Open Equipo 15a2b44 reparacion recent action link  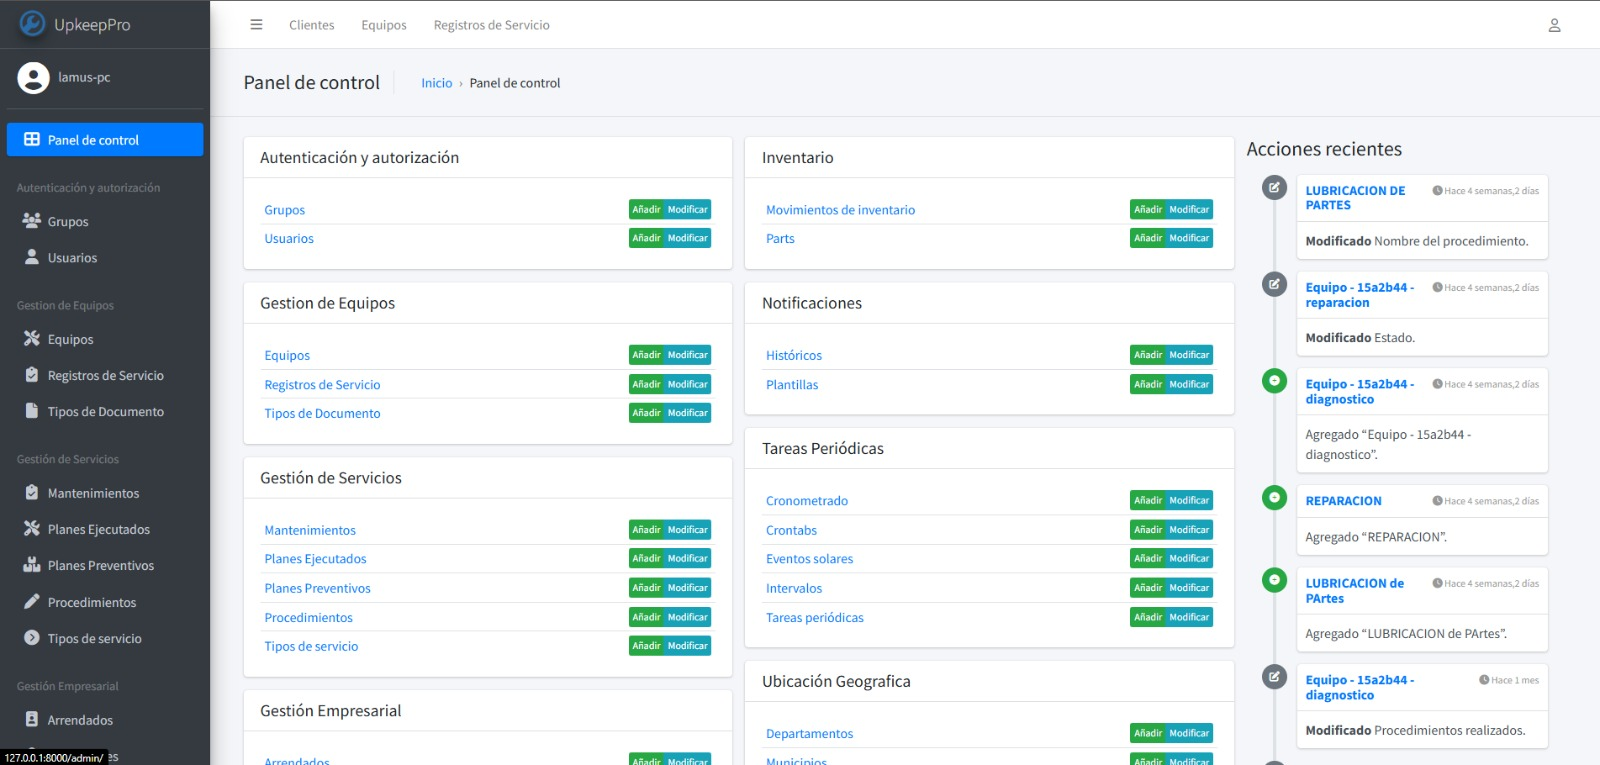(1359, 295)
